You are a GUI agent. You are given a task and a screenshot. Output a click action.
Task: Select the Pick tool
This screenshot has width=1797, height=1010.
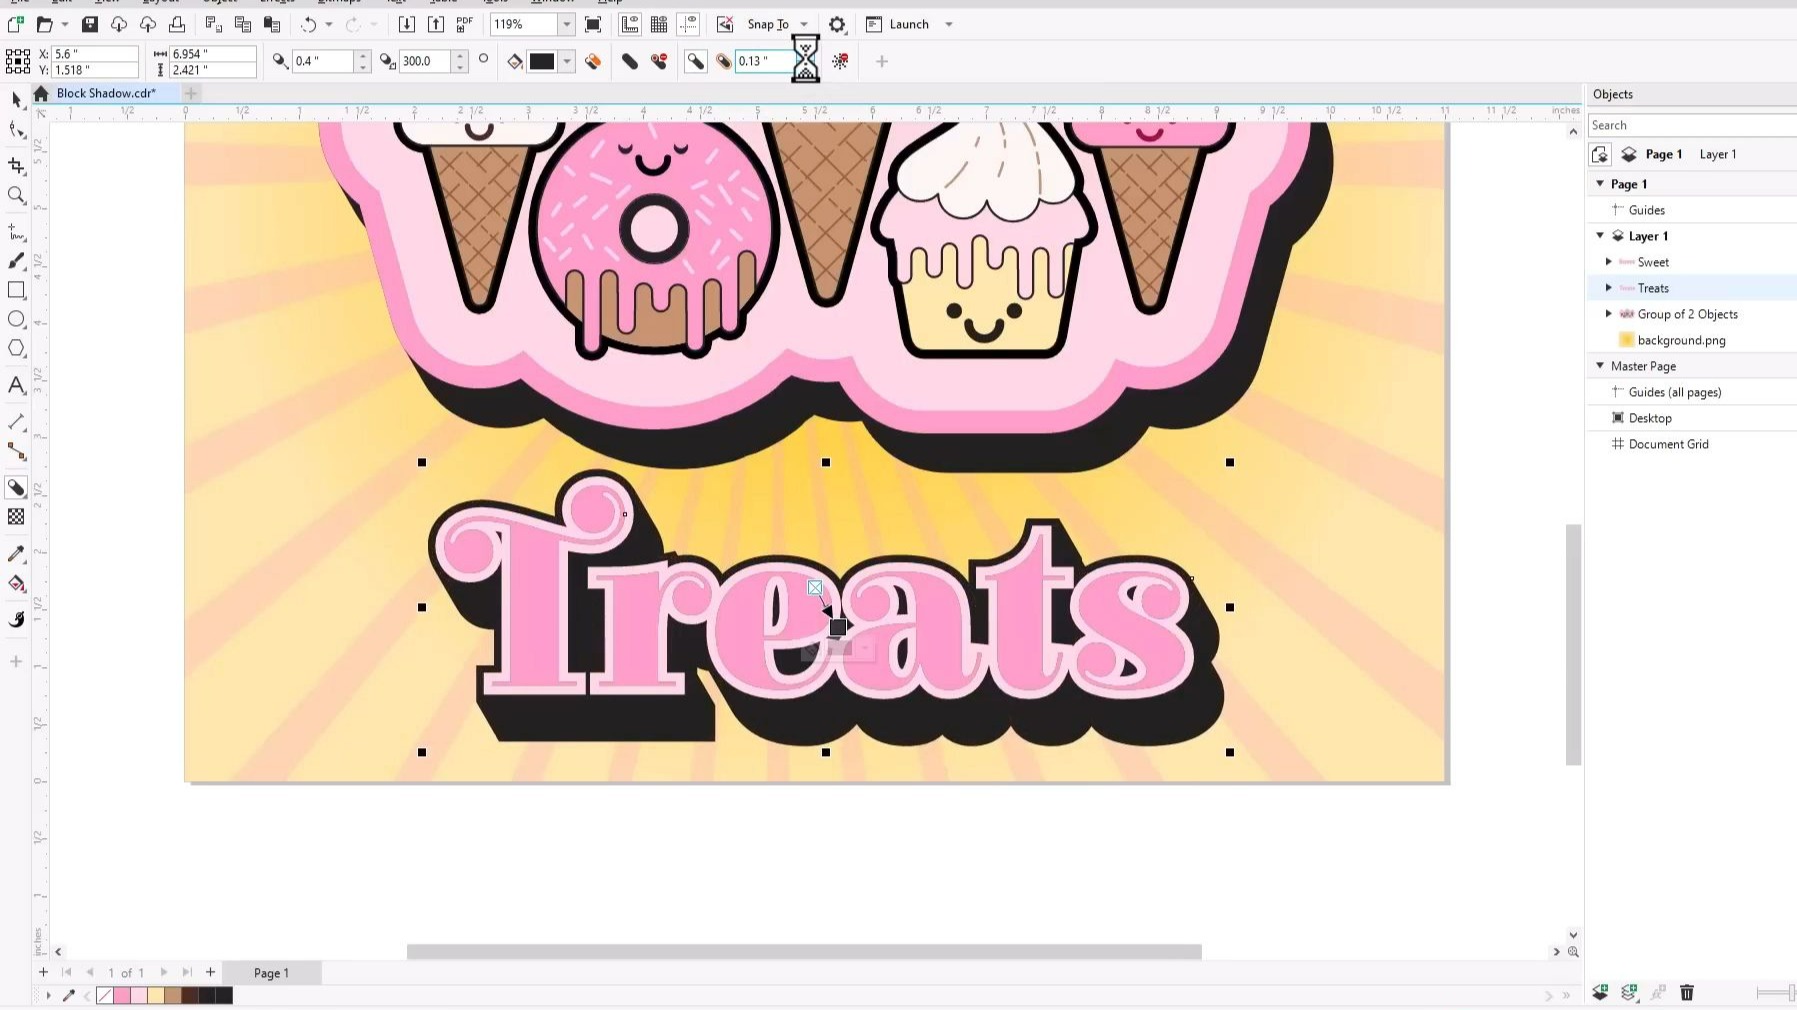point(16,99)
